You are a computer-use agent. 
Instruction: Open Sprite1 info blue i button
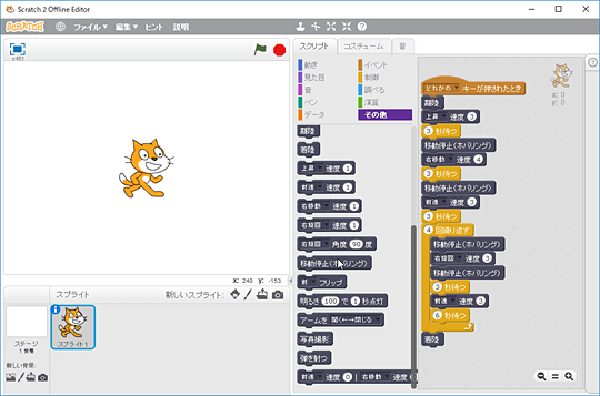tap(55, 309)
